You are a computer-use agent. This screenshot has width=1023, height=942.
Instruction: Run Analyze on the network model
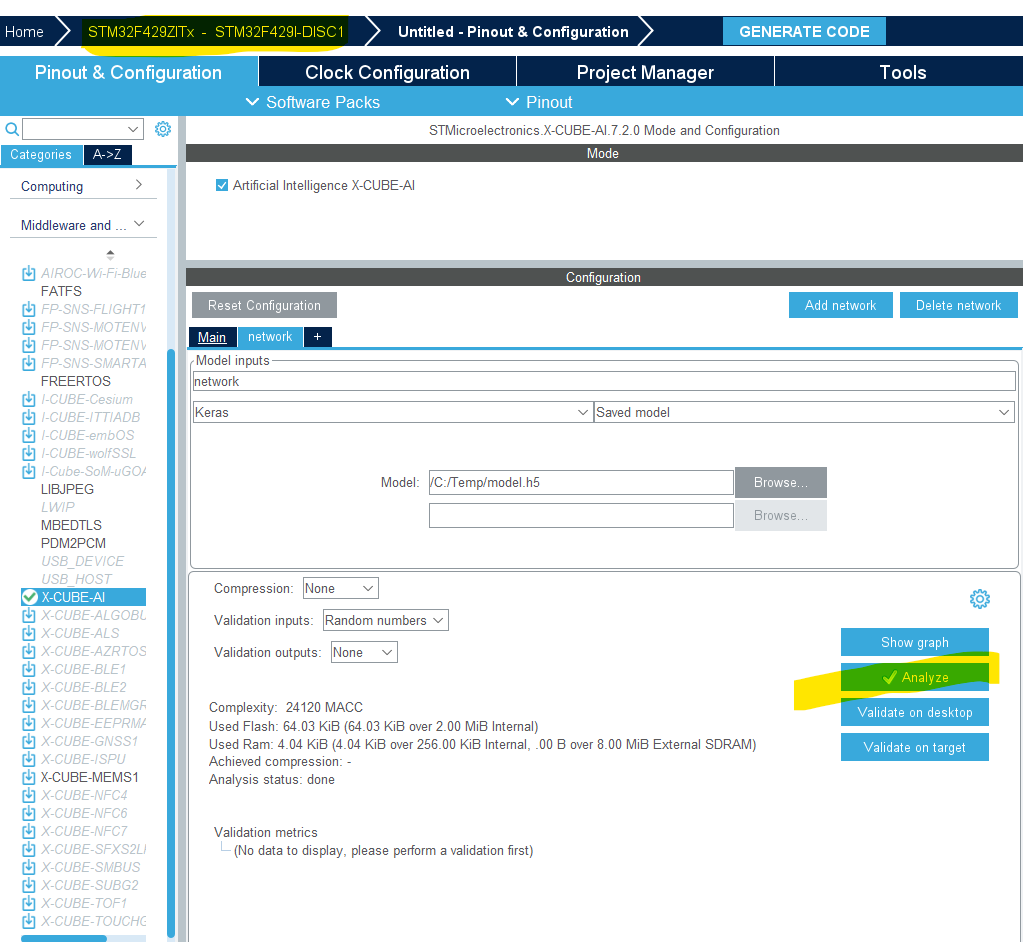pos(914,677)
